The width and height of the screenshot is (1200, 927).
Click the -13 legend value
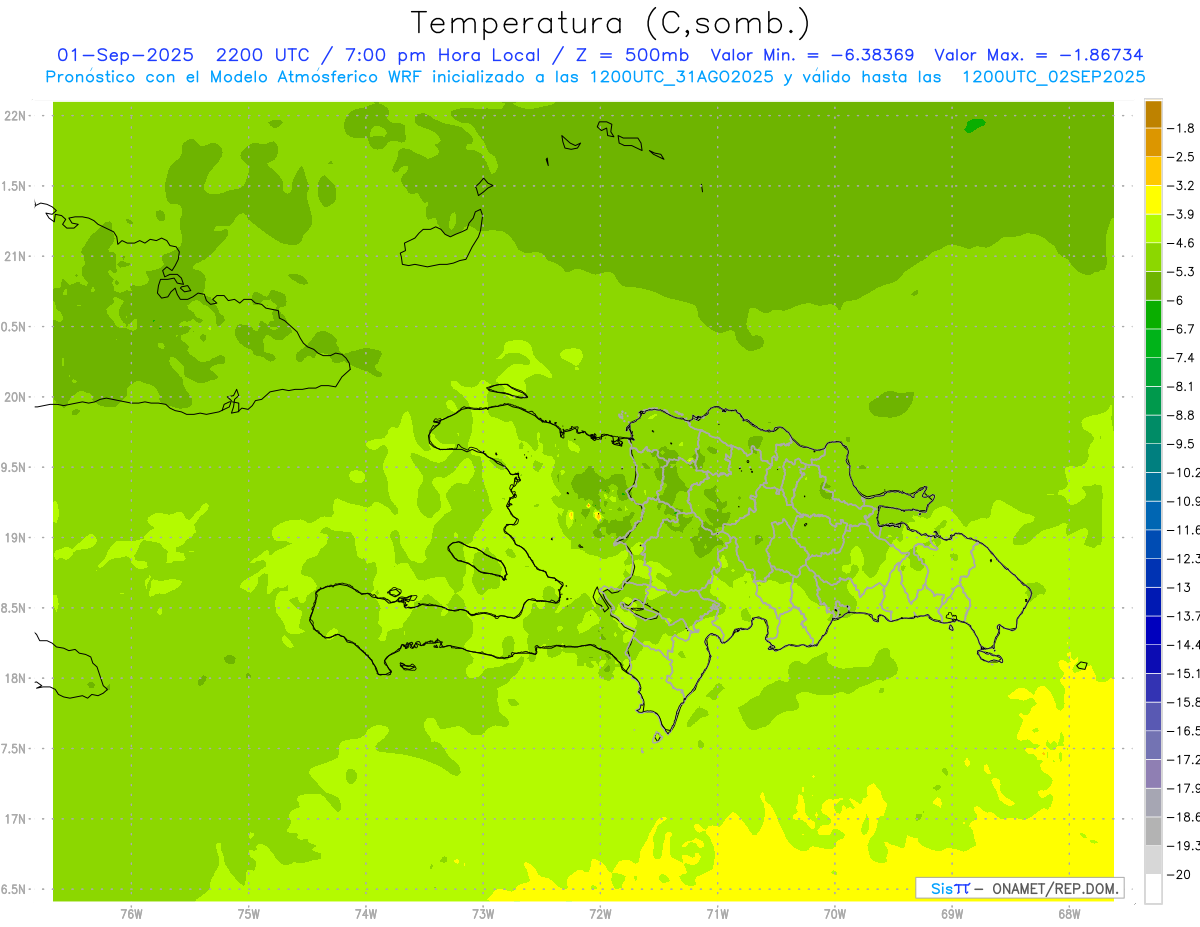tap(1179, 587)
